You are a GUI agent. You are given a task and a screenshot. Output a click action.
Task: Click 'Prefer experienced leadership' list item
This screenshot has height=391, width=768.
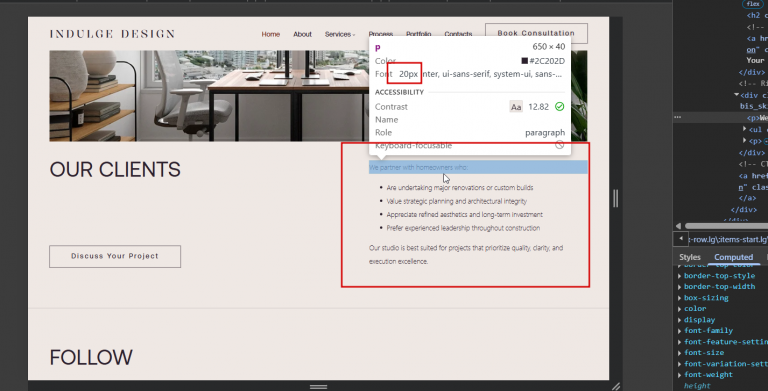(463, 228)
